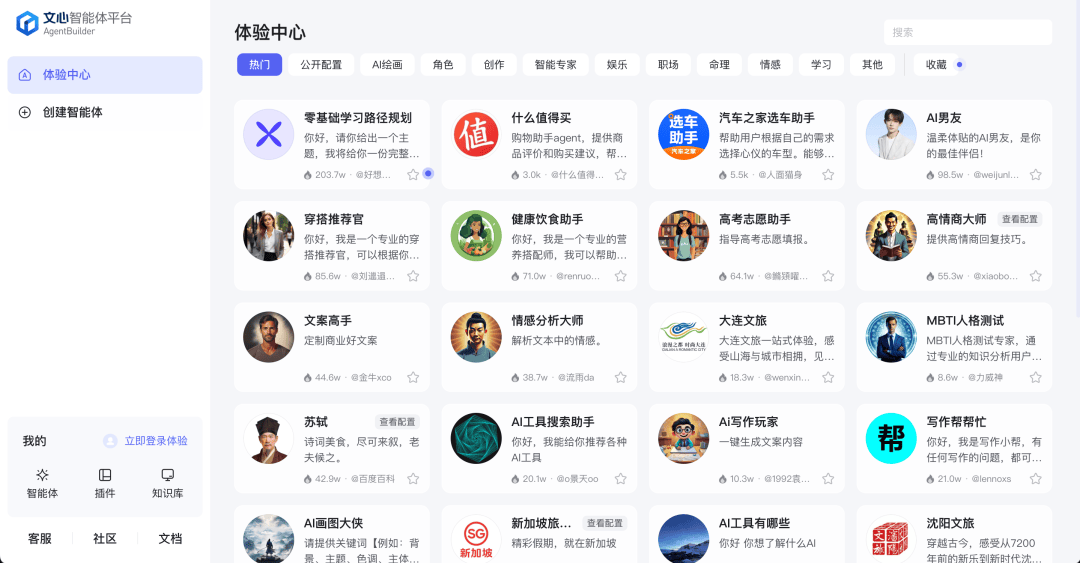Open the 文案高手 avatar
This screenshot has height=563, width=1080.
point(269,337)
